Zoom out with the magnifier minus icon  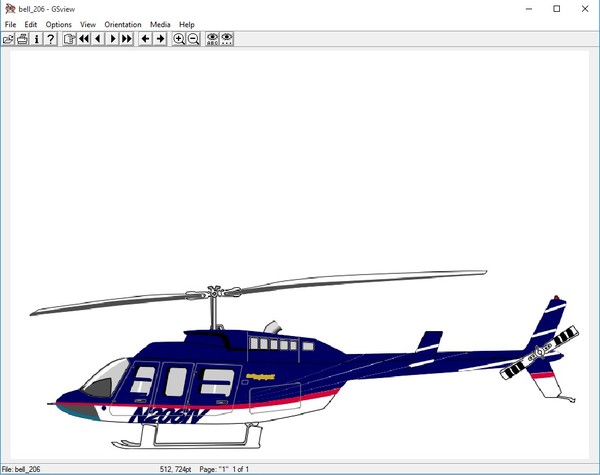point(193,39)
